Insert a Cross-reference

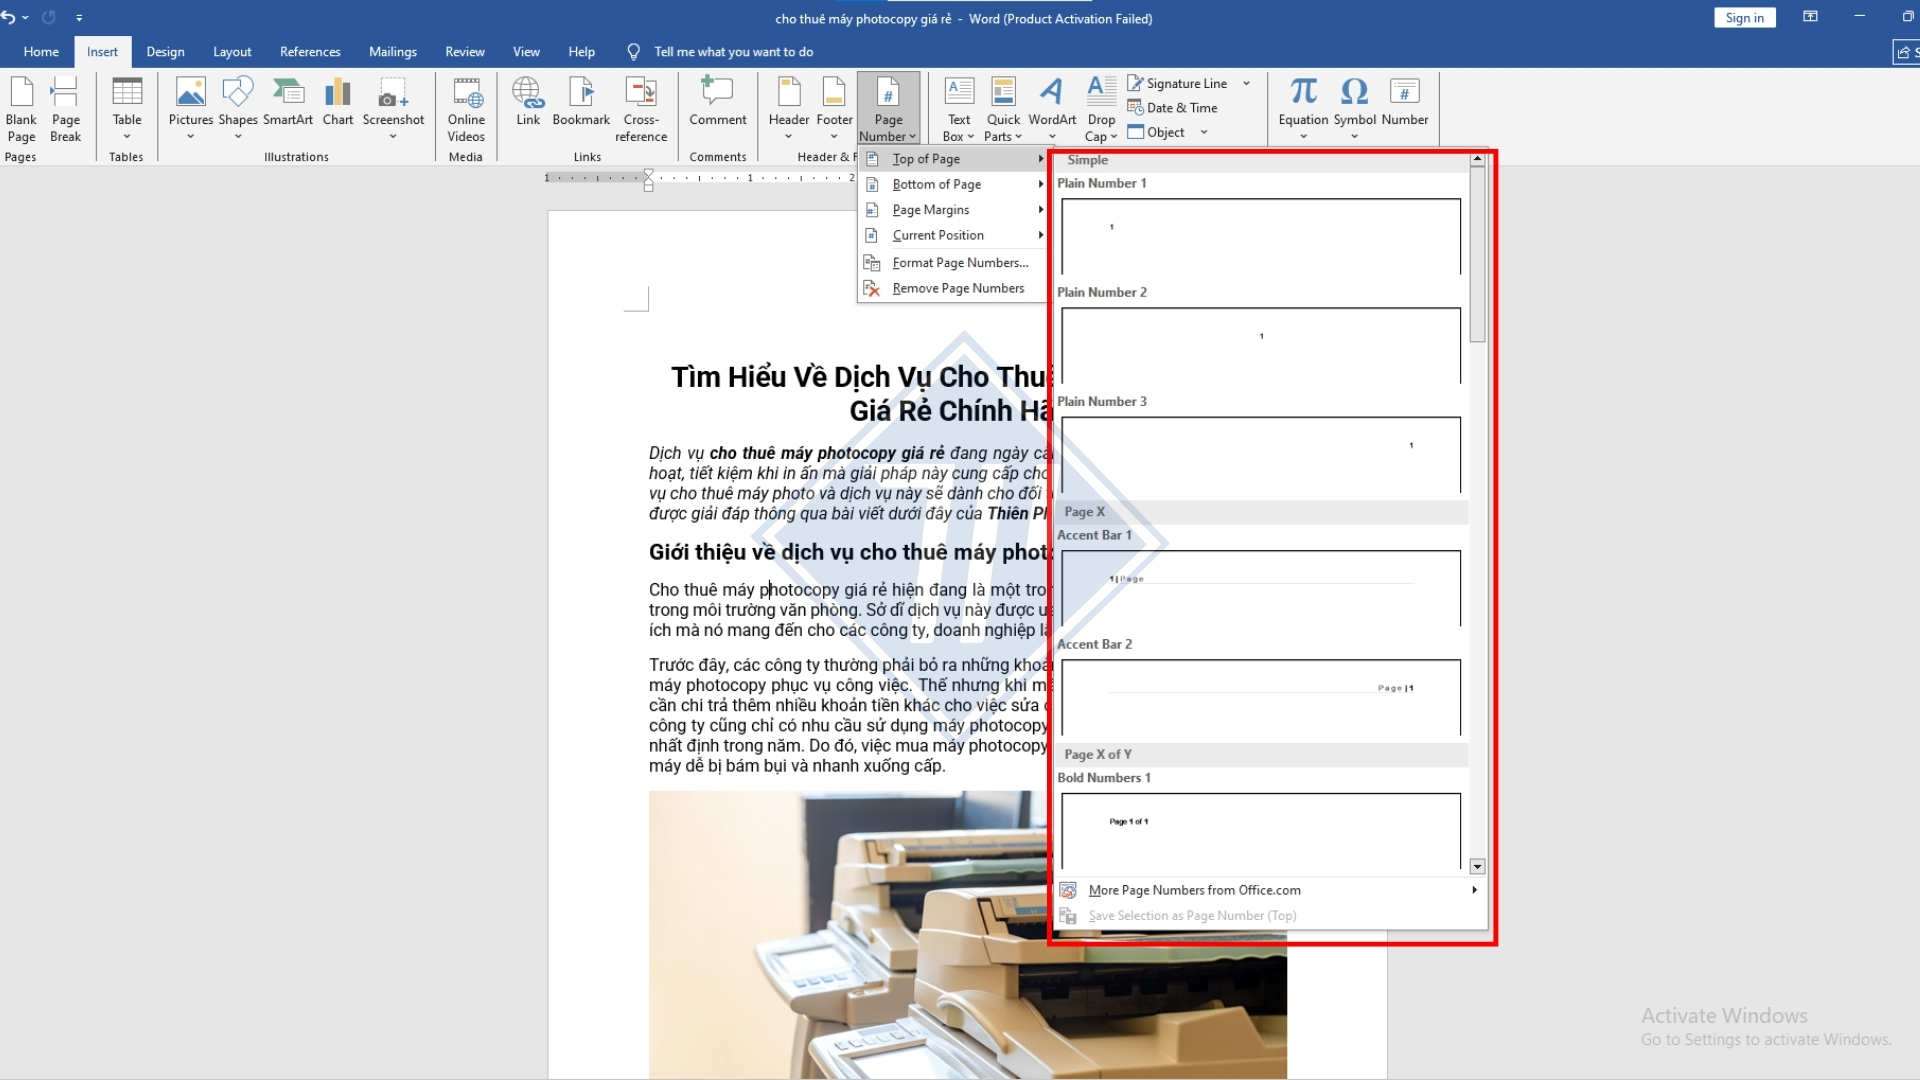[x=641, y=110]
